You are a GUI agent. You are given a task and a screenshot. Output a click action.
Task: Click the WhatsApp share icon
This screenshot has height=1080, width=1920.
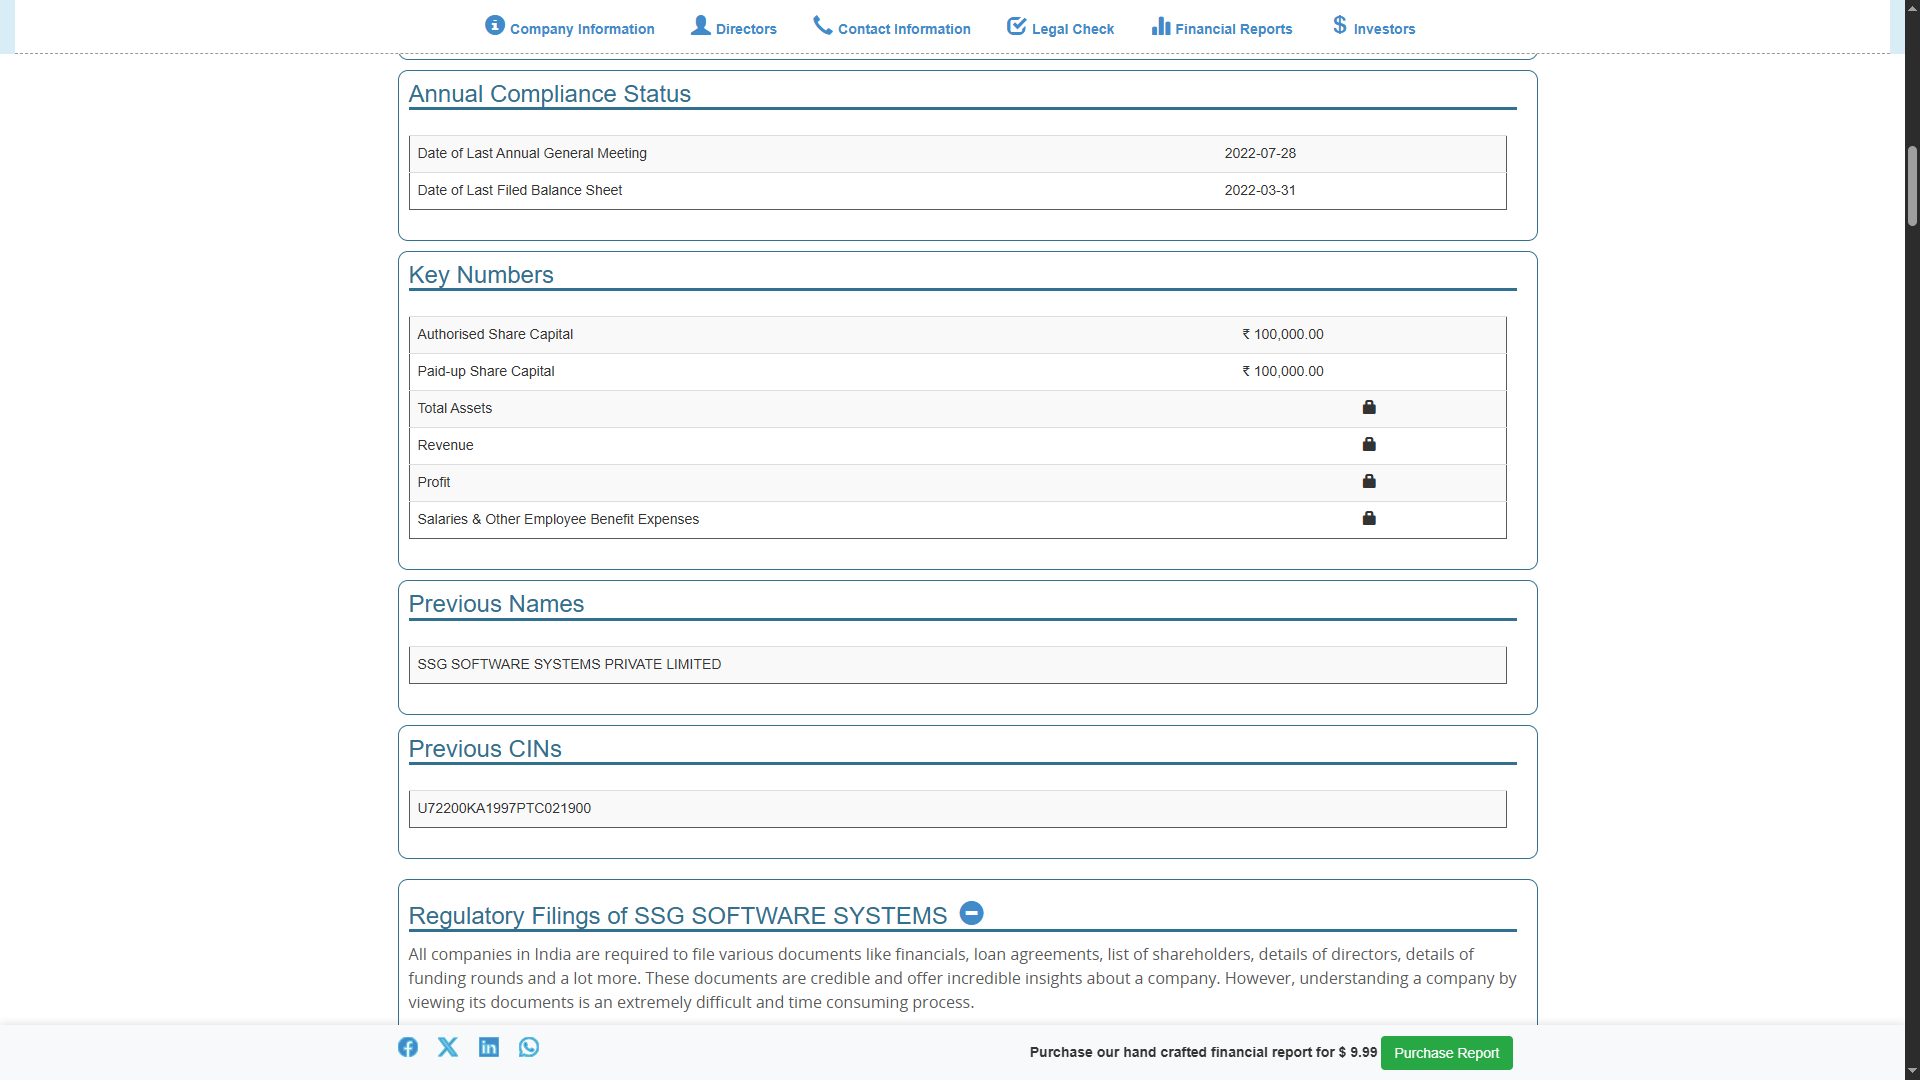tap(529, 1047)
